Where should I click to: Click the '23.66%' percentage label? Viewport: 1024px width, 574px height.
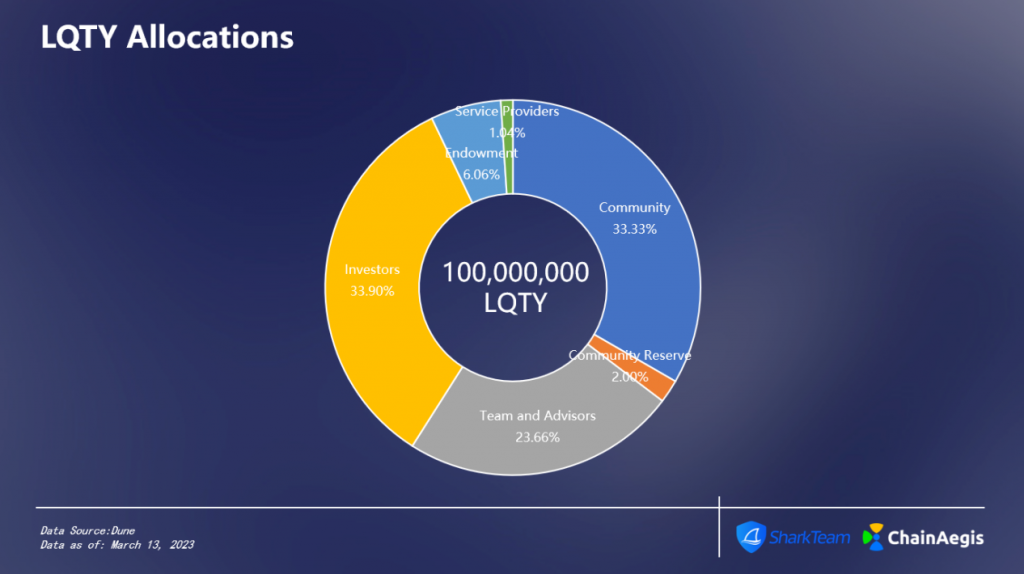pos(537,438)
